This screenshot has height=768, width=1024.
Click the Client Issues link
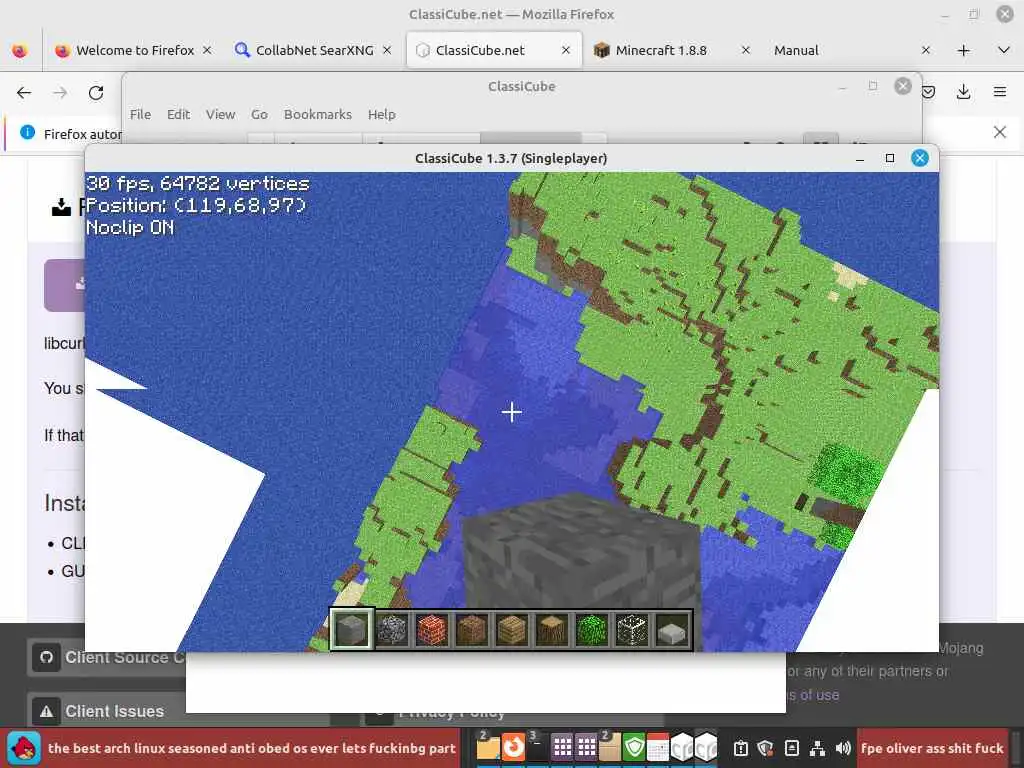pos(114,711)
